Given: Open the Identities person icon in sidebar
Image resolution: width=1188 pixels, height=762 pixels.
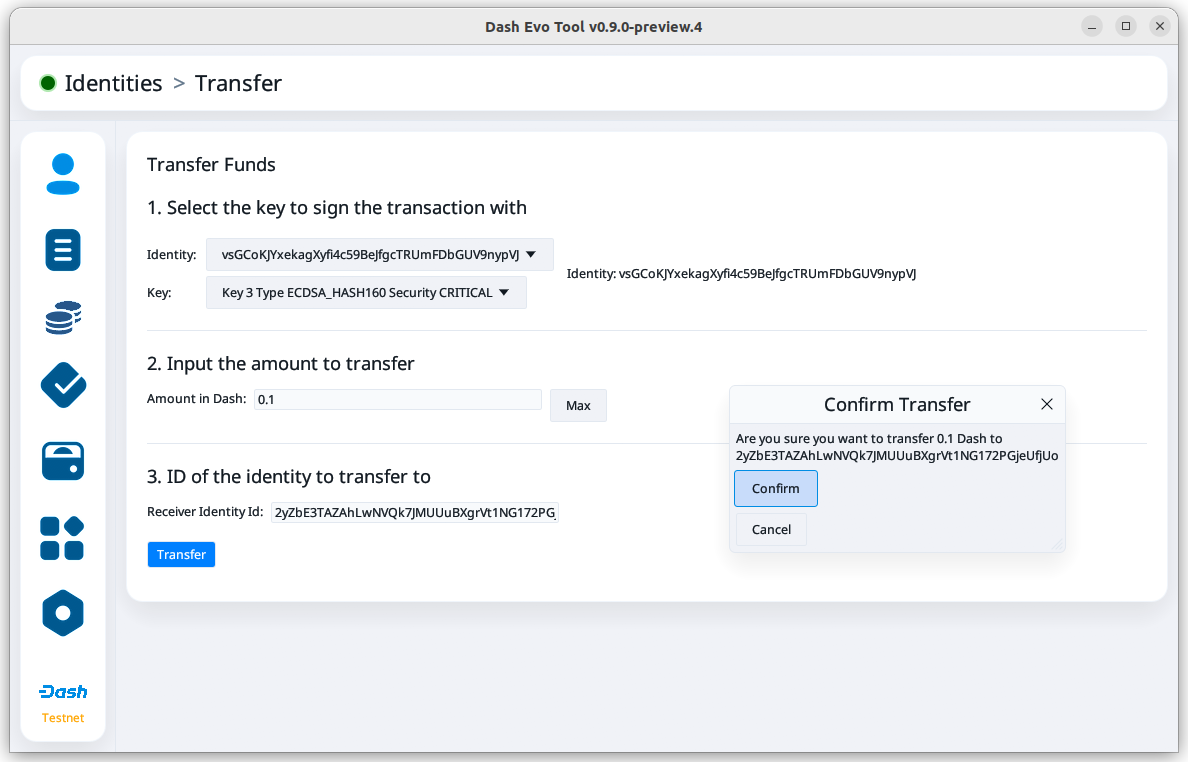Looking at the screenshot, I should (63, 174).
